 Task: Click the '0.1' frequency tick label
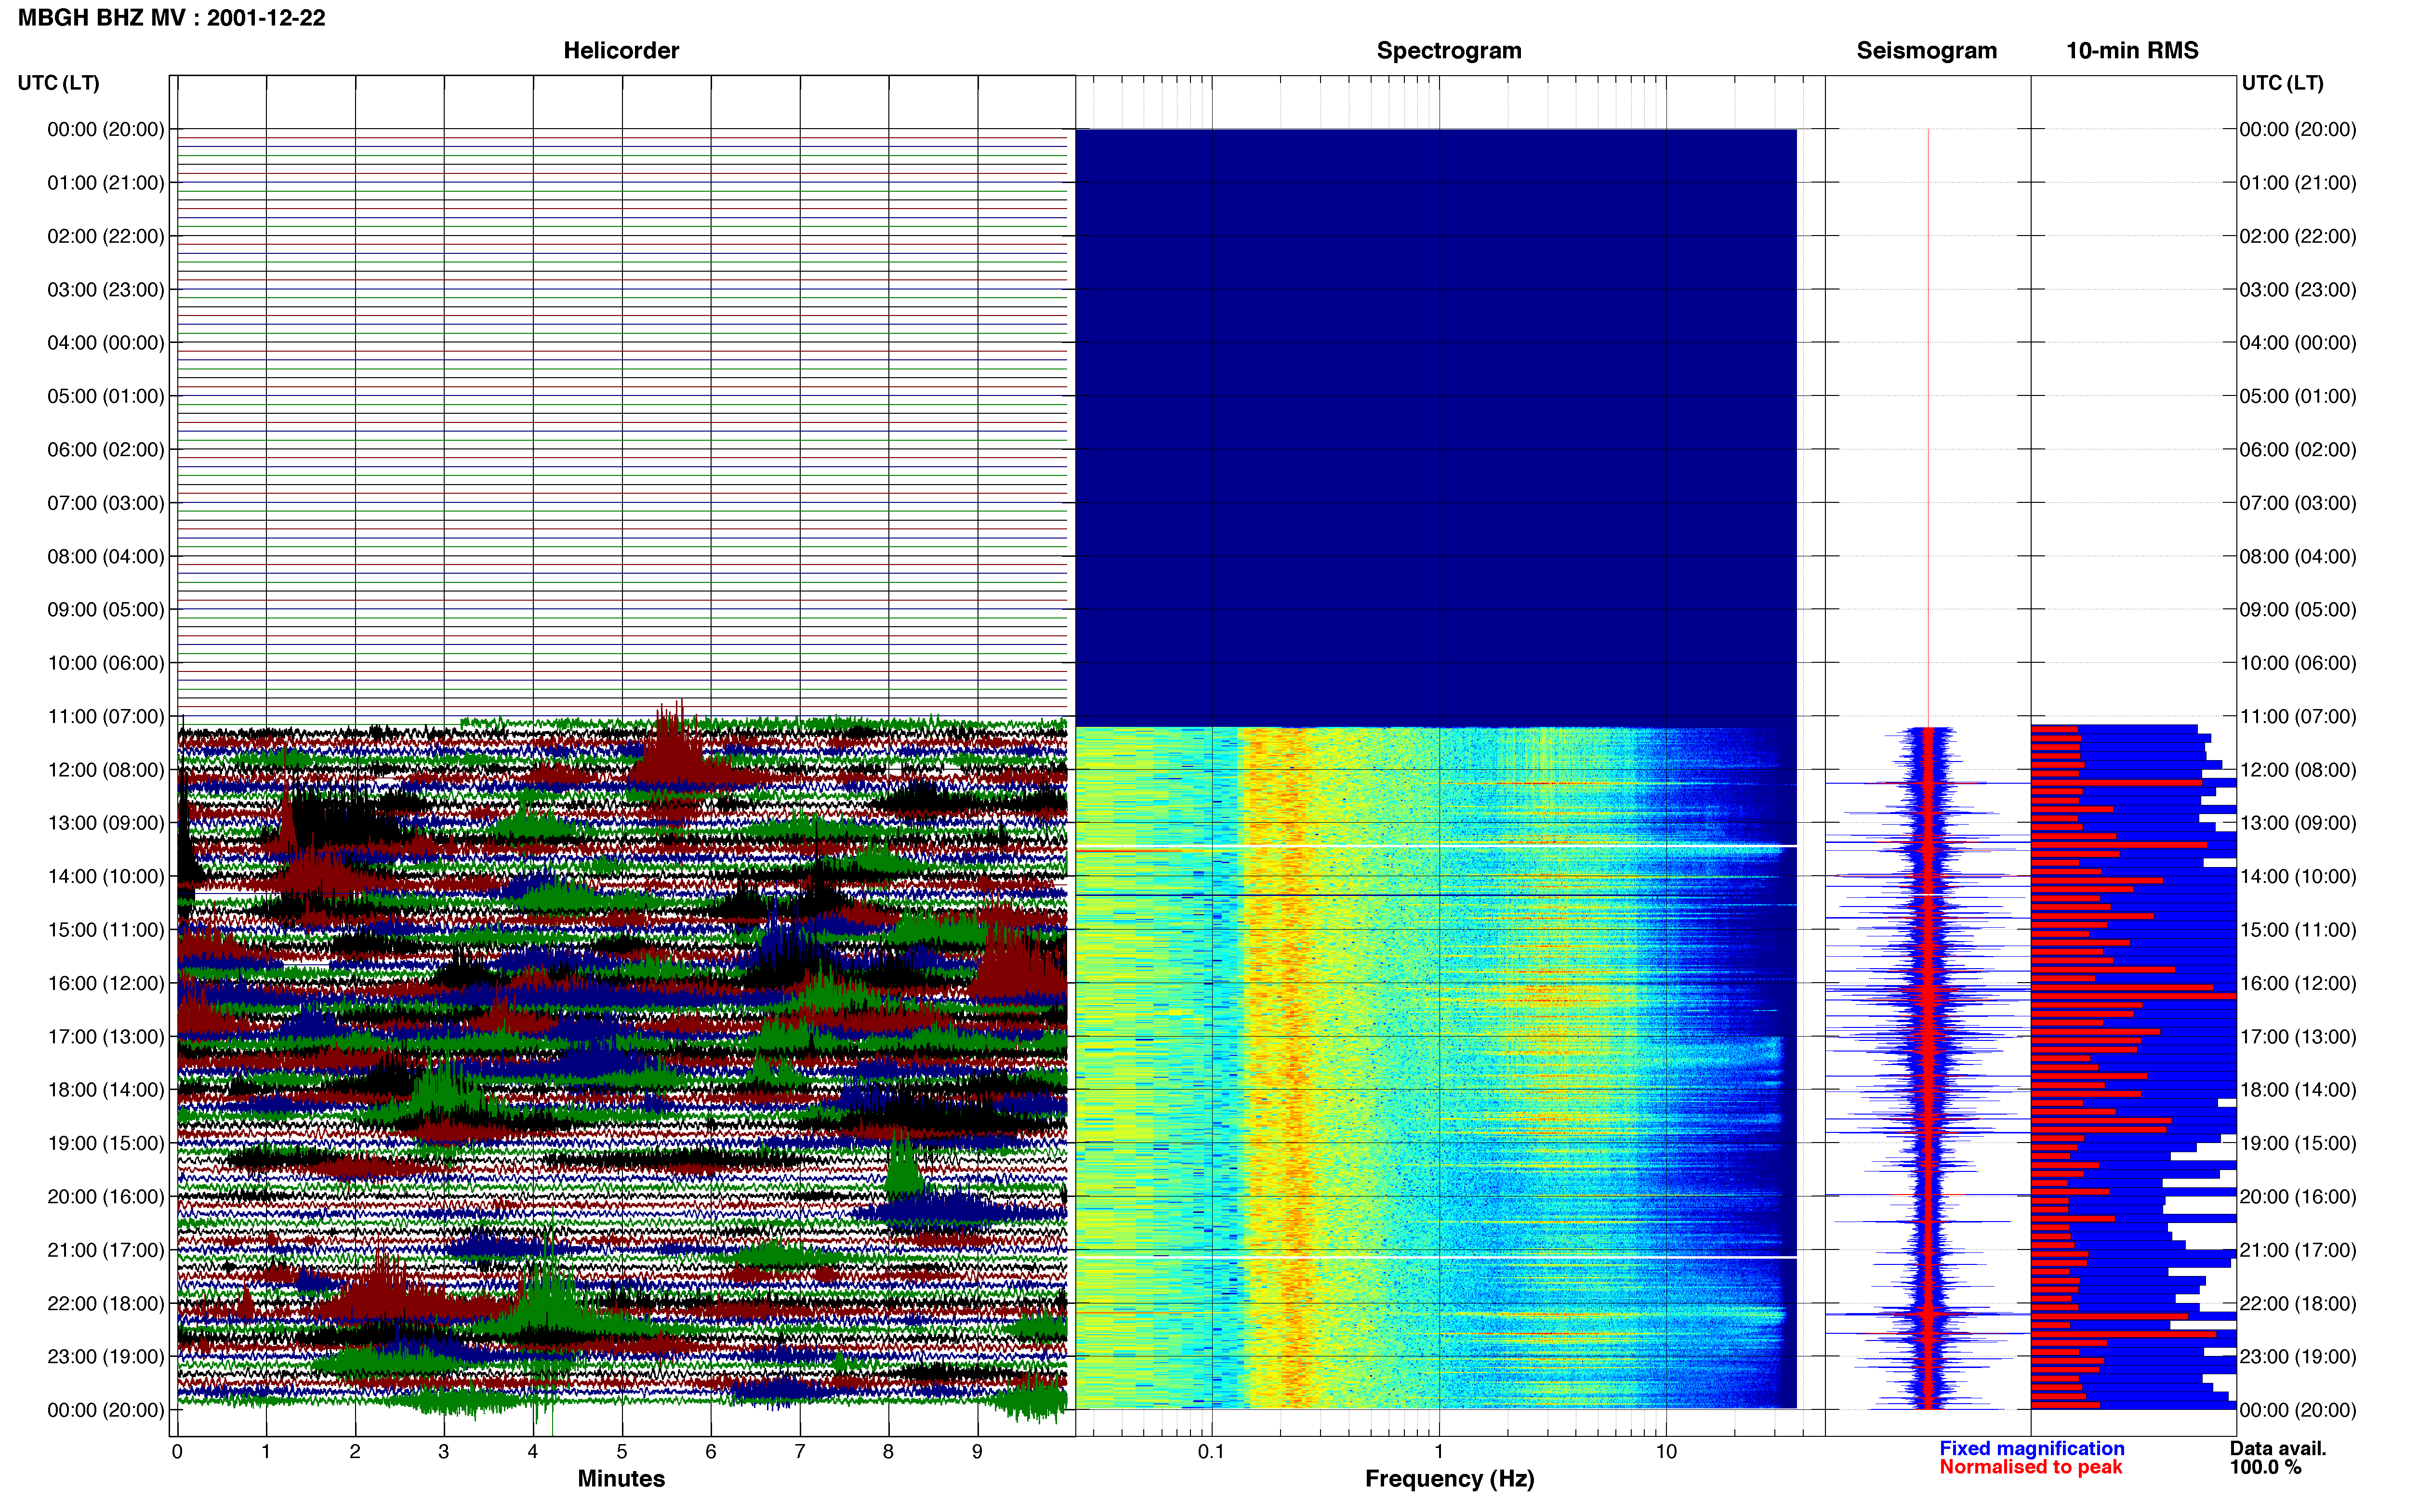(x=1211, y=1452)
